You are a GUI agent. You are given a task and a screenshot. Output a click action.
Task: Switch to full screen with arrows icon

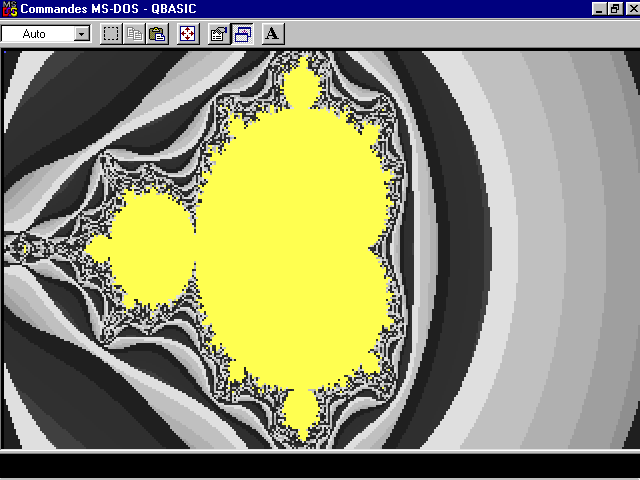[x=188, y=34]
